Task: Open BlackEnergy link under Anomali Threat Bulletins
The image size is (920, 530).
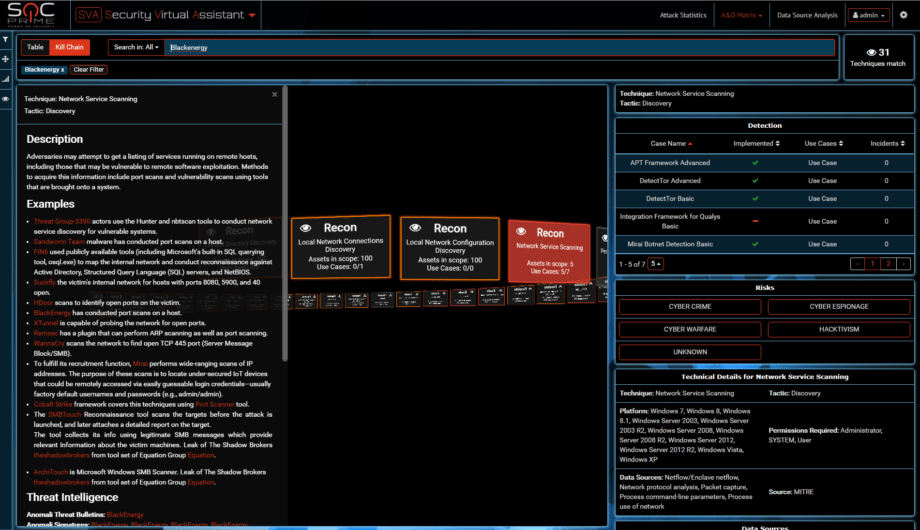Action: [125, 515]
